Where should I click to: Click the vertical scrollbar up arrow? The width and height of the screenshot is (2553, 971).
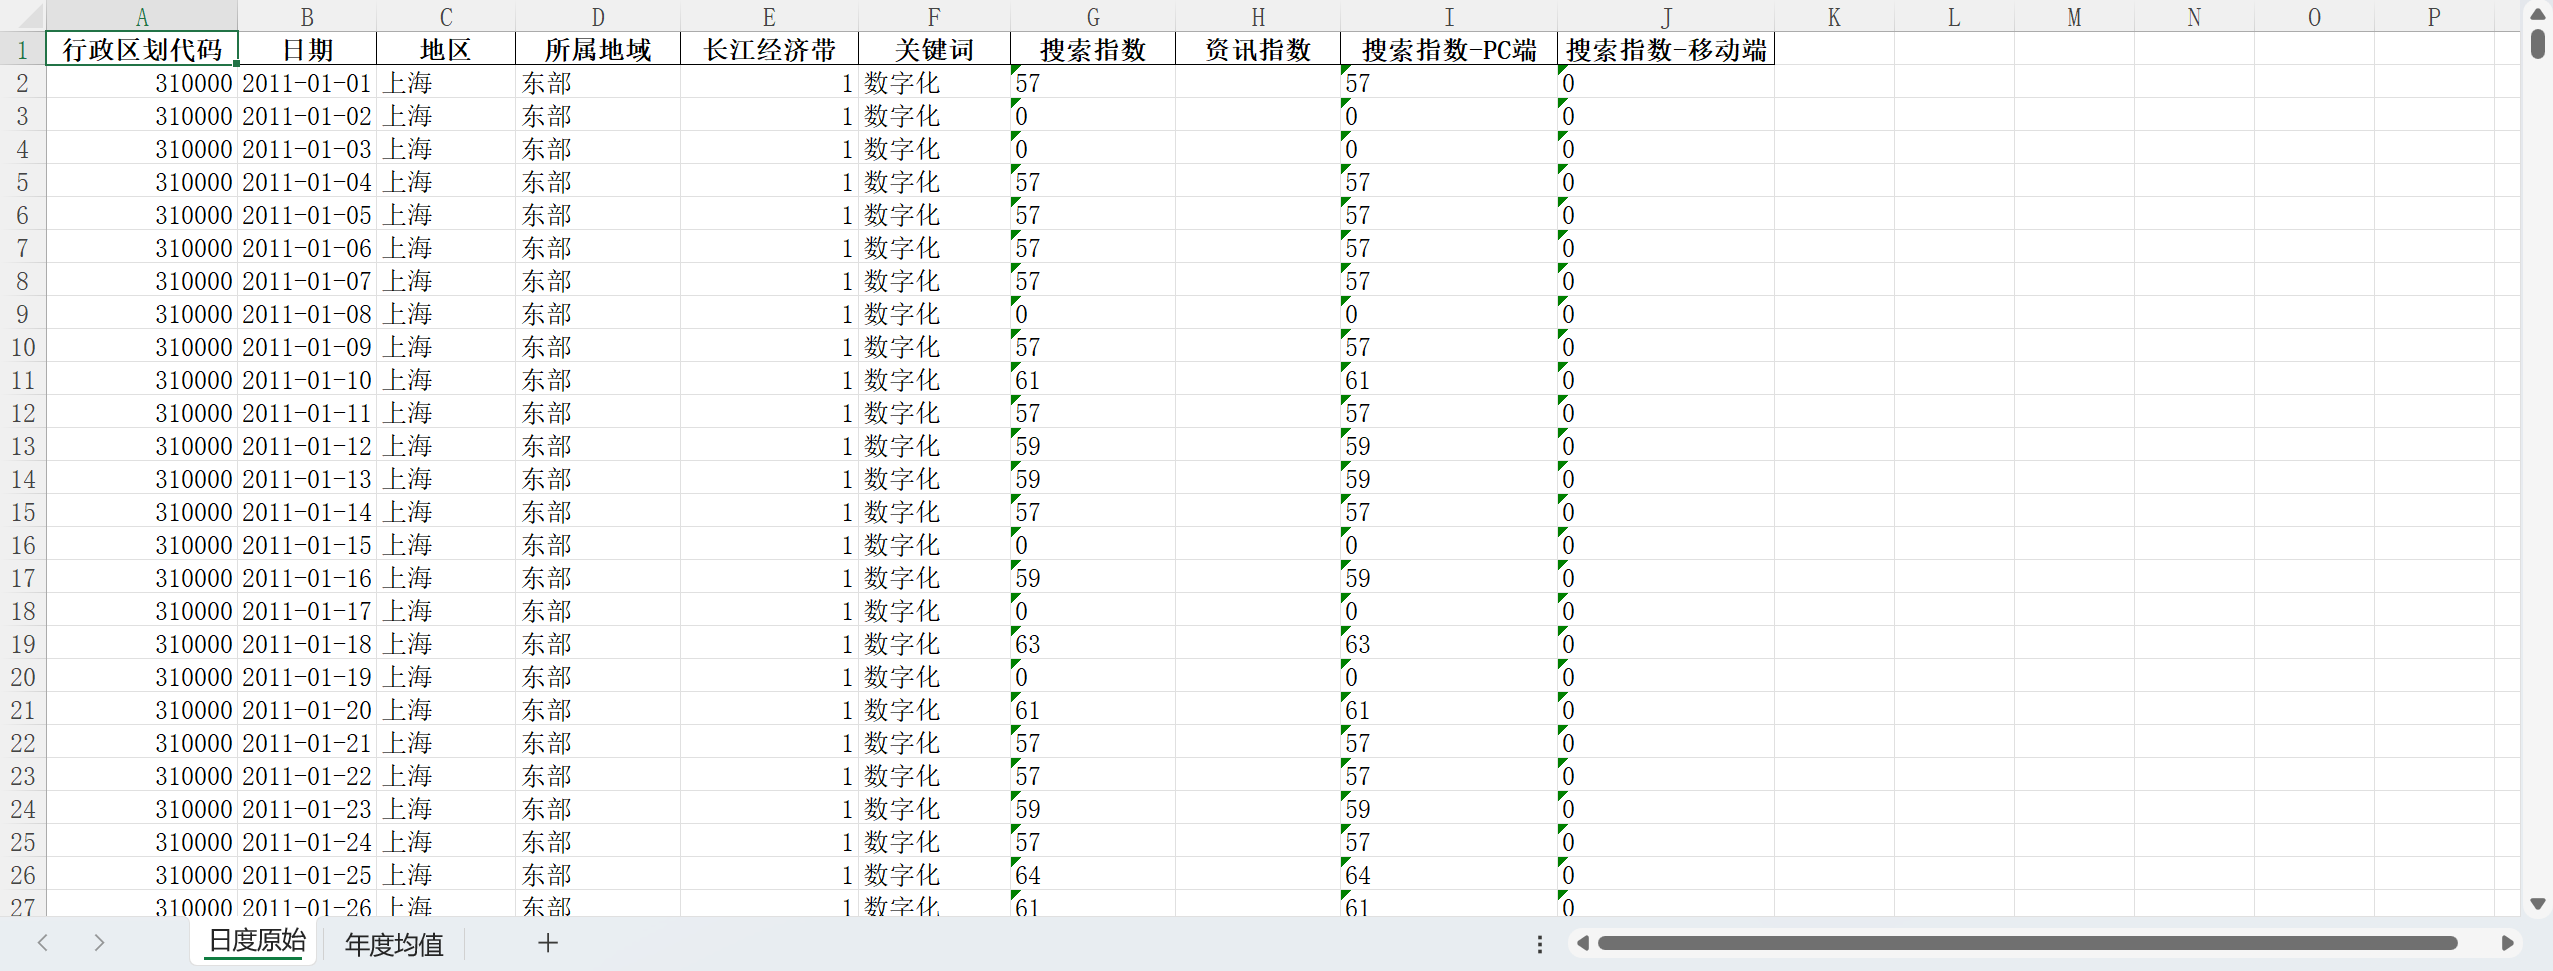tap(2538, 14)
